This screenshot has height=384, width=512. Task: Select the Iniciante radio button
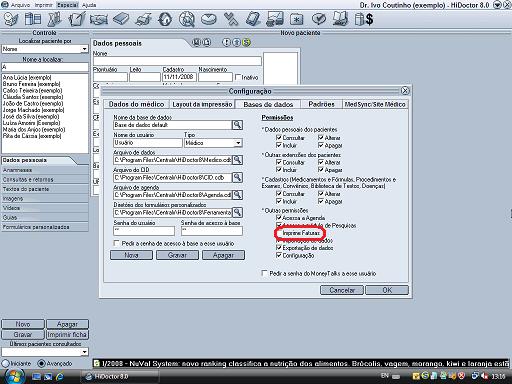coord(5,363)
